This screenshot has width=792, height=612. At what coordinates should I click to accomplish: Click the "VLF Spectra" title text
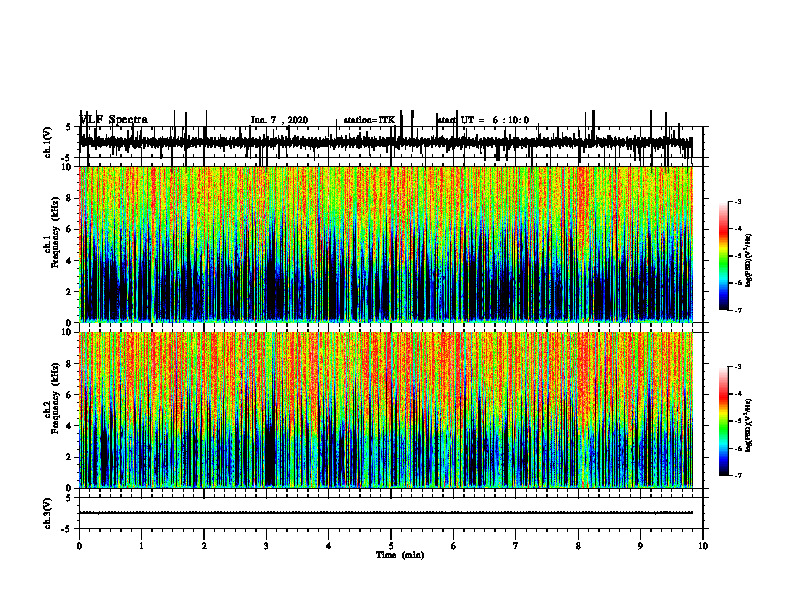(114, 120)
